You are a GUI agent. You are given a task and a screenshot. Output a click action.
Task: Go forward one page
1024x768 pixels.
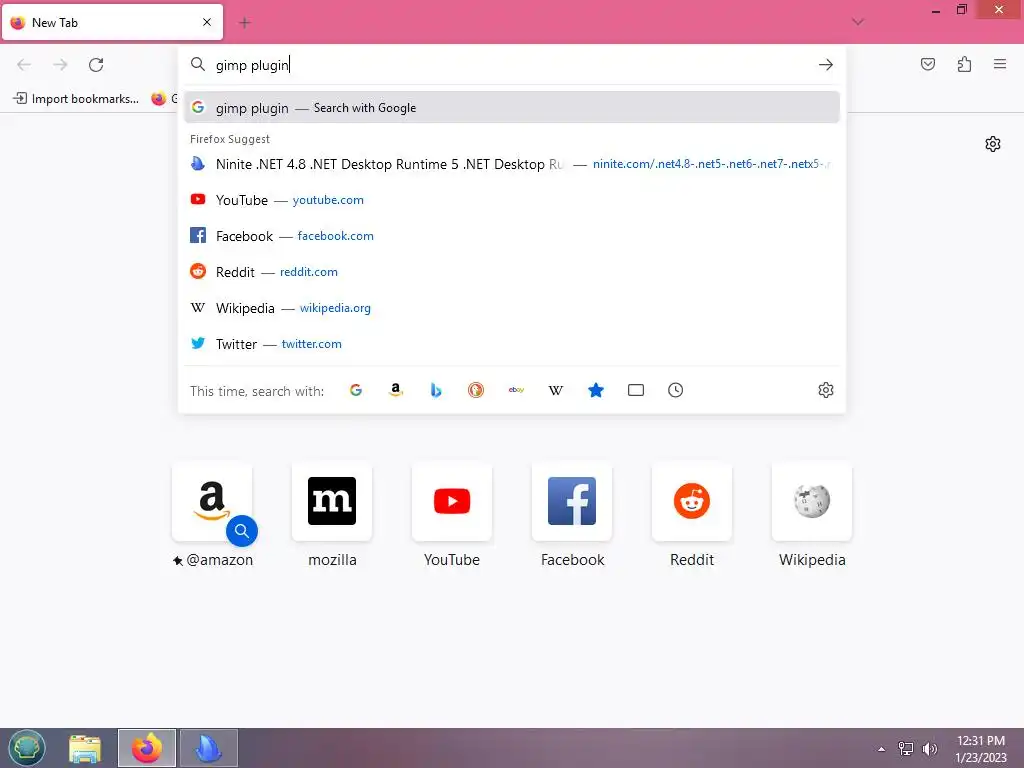[x=60, y=65]
